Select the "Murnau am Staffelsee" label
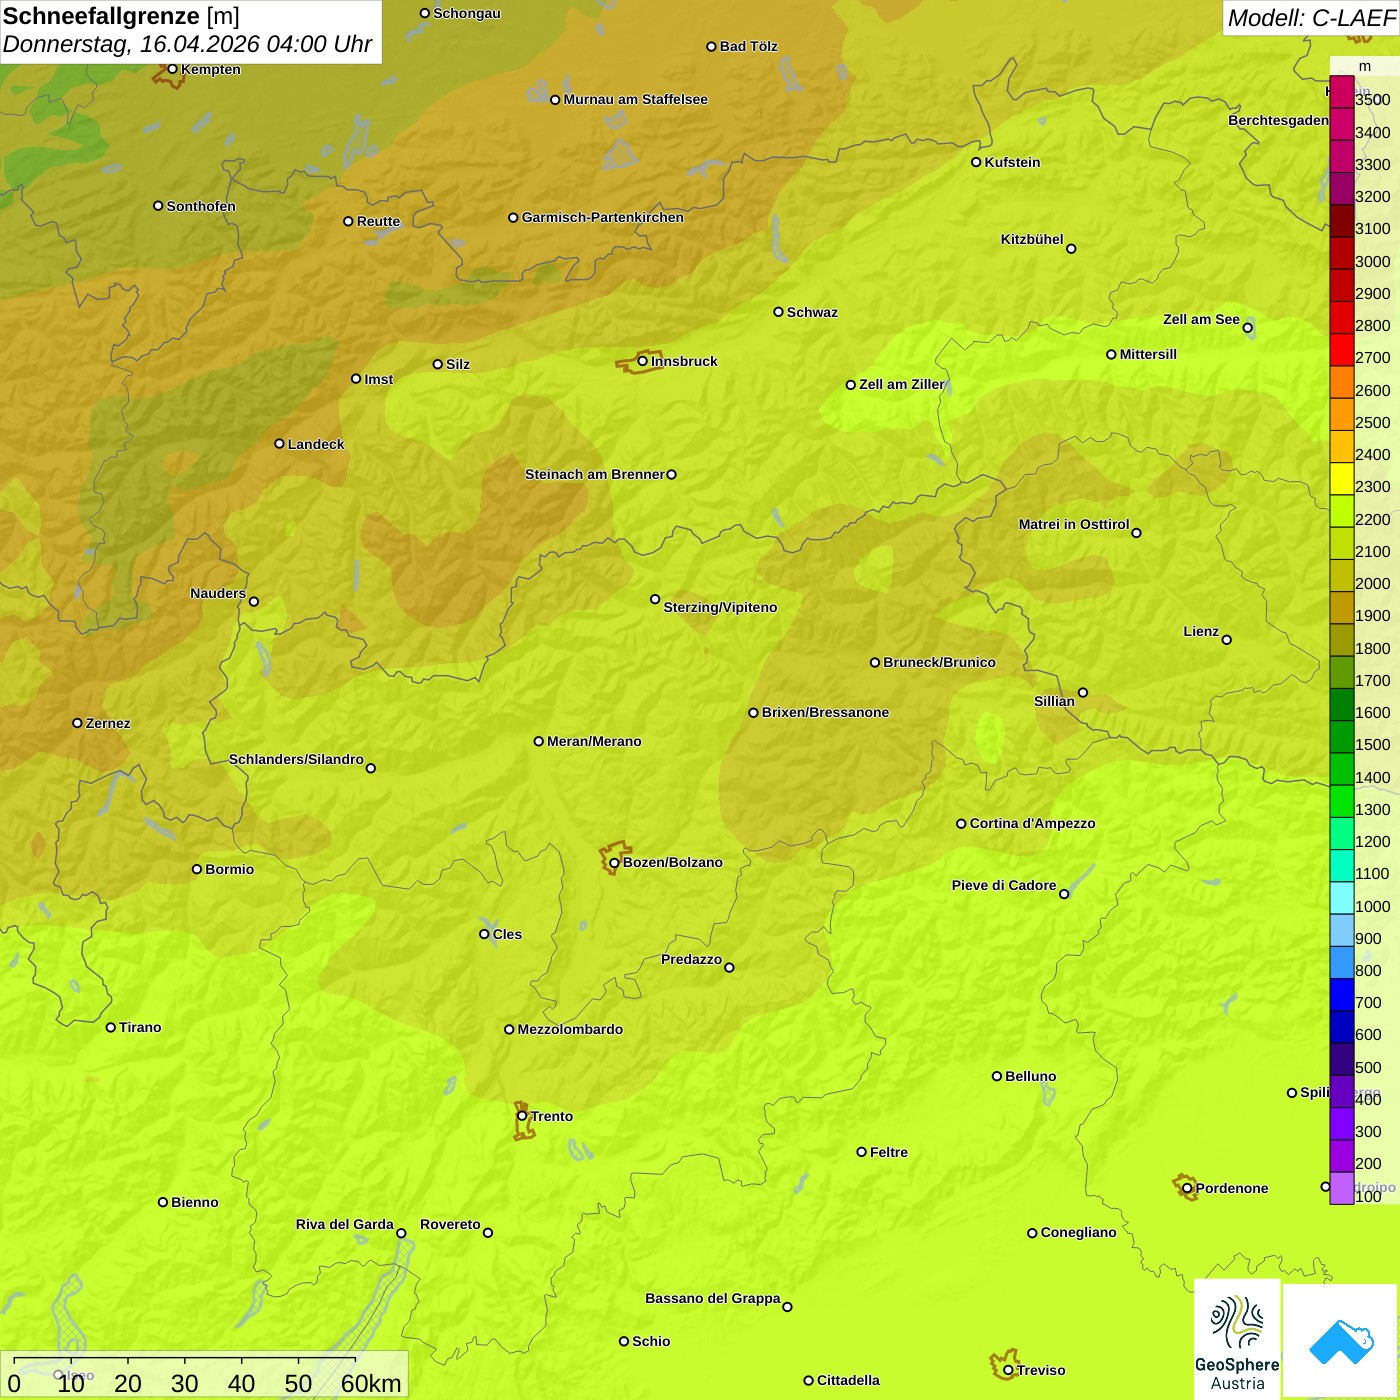The height and width of the screenshot is (1400, 1400). 635,99
